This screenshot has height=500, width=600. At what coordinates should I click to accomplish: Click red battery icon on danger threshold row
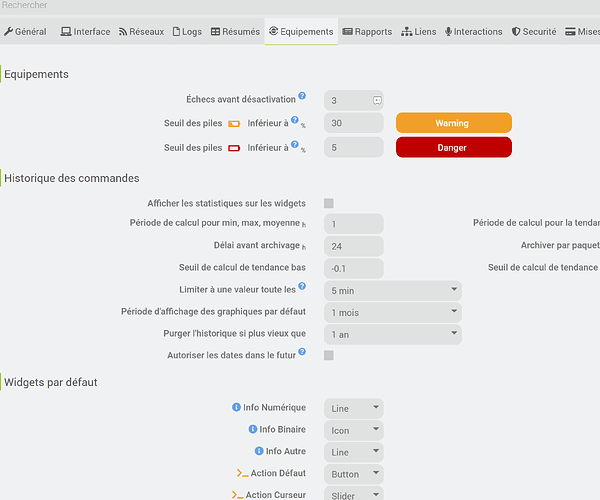tap(234, 148)
